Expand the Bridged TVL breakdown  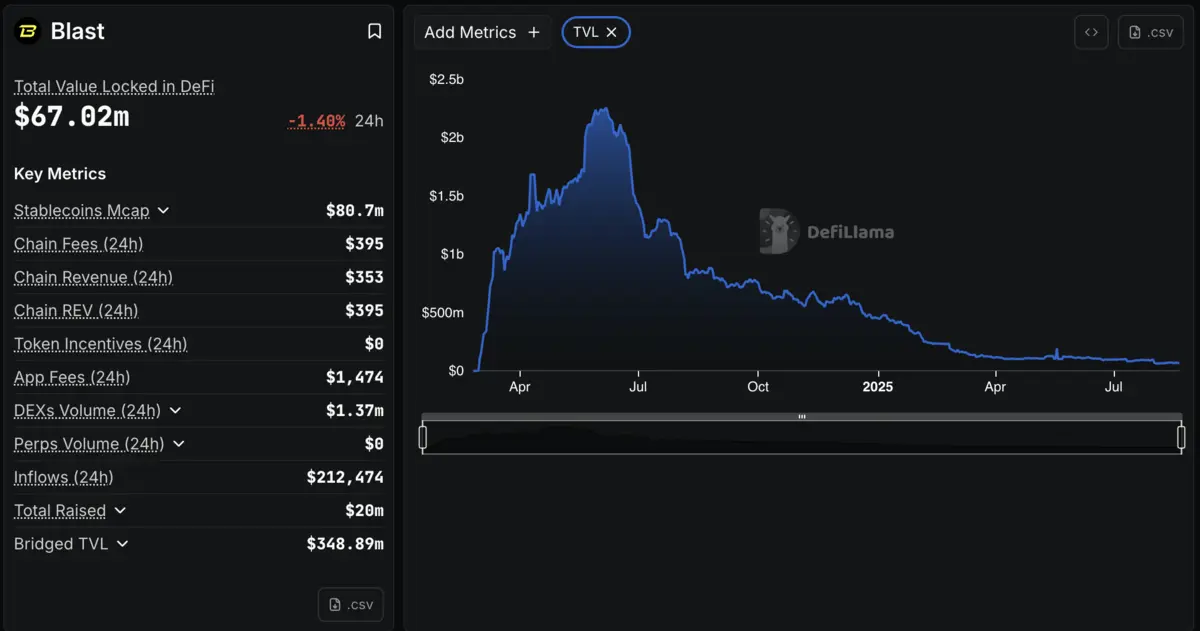click(123, 544)
